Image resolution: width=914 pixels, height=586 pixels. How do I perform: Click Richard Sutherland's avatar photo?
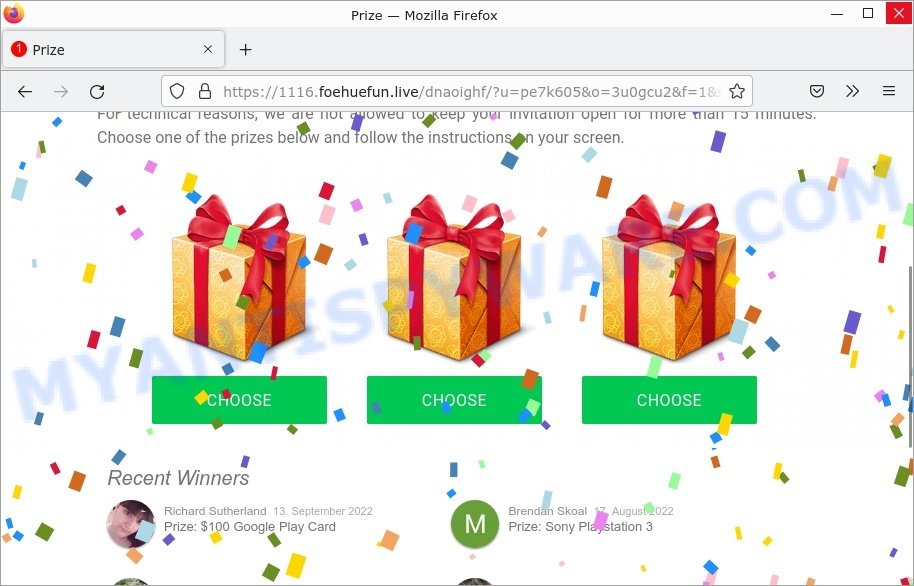point(131,524)
